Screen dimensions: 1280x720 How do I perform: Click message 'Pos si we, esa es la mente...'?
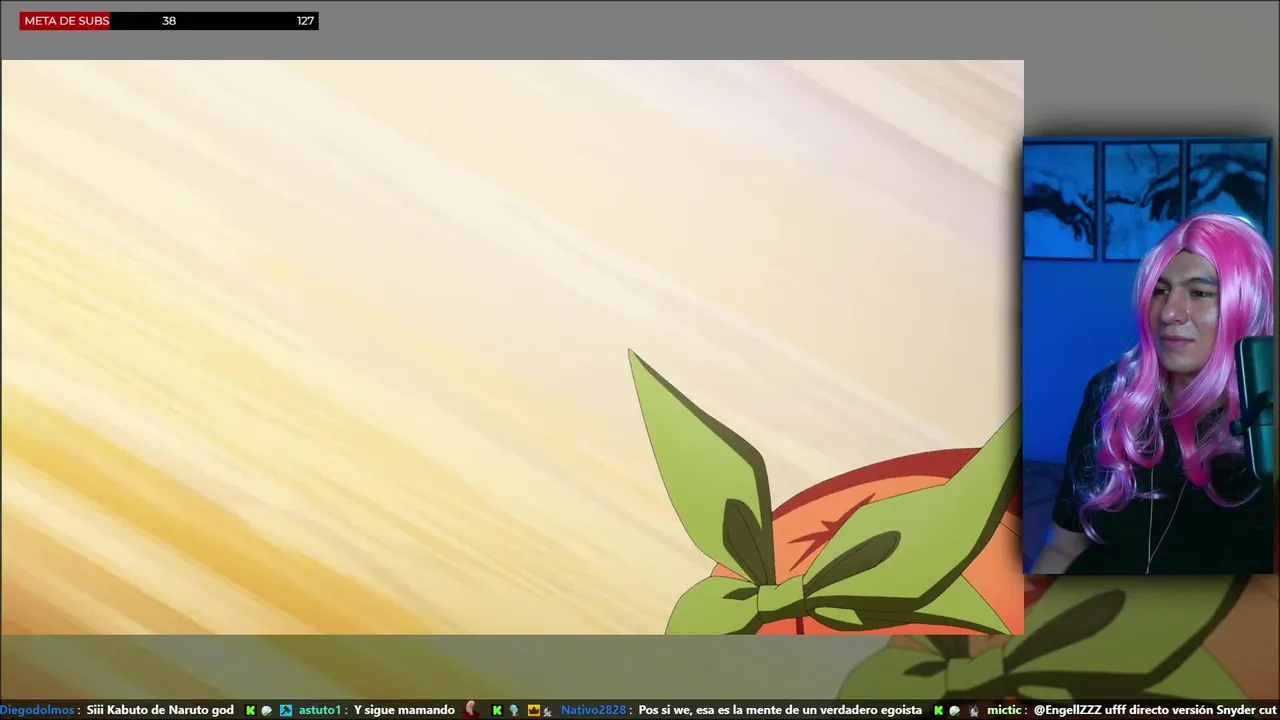[x=780, y=710]
